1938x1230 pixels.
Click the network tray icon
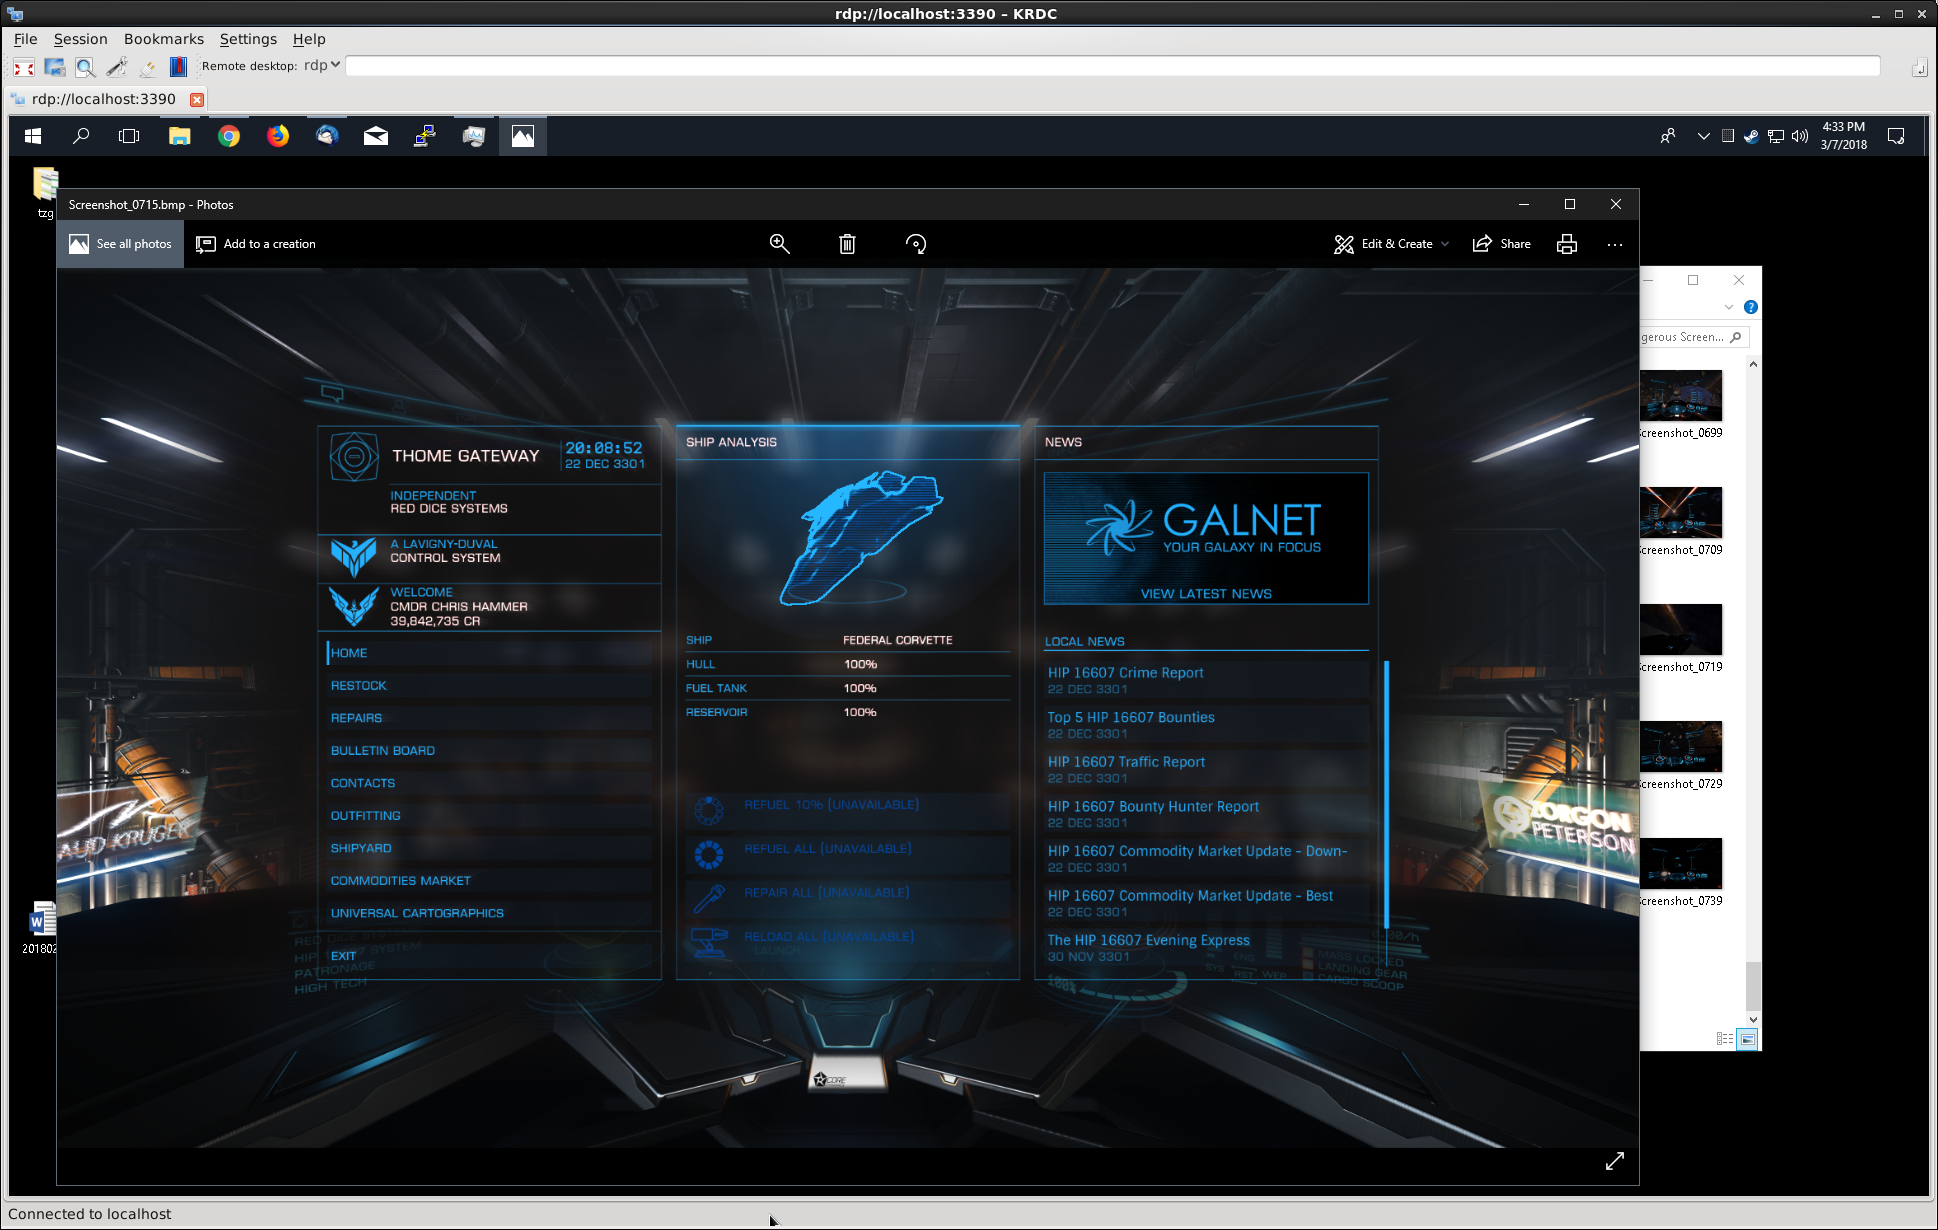(1775, 136)
